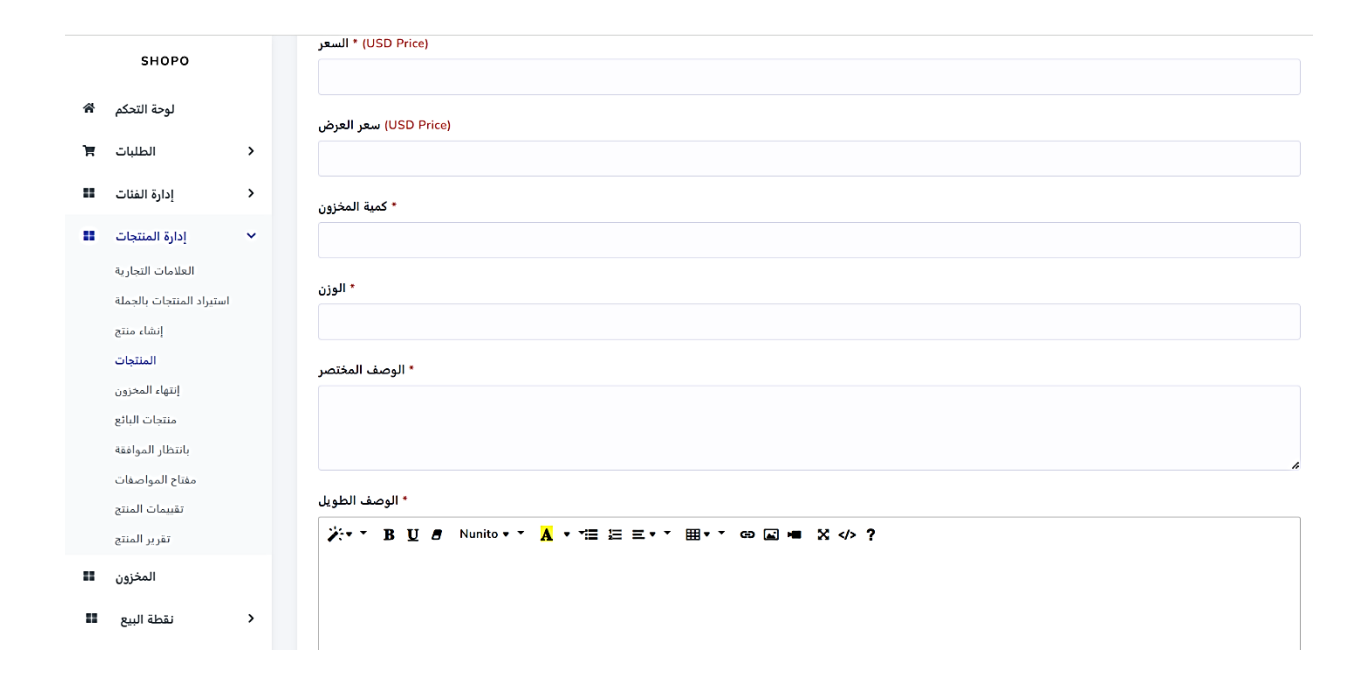Insert a link via the toolbar

(747, 535)
